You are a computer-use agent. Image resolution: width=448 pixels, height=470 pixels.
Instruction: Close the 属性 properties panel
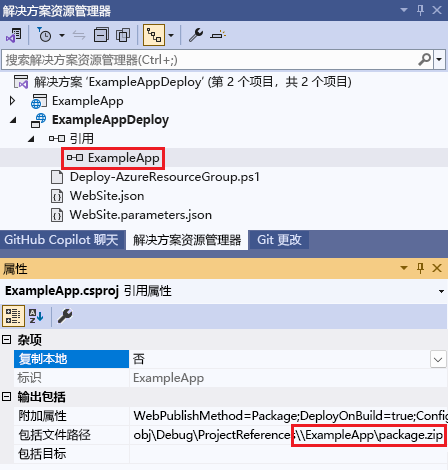coord(437,268)
